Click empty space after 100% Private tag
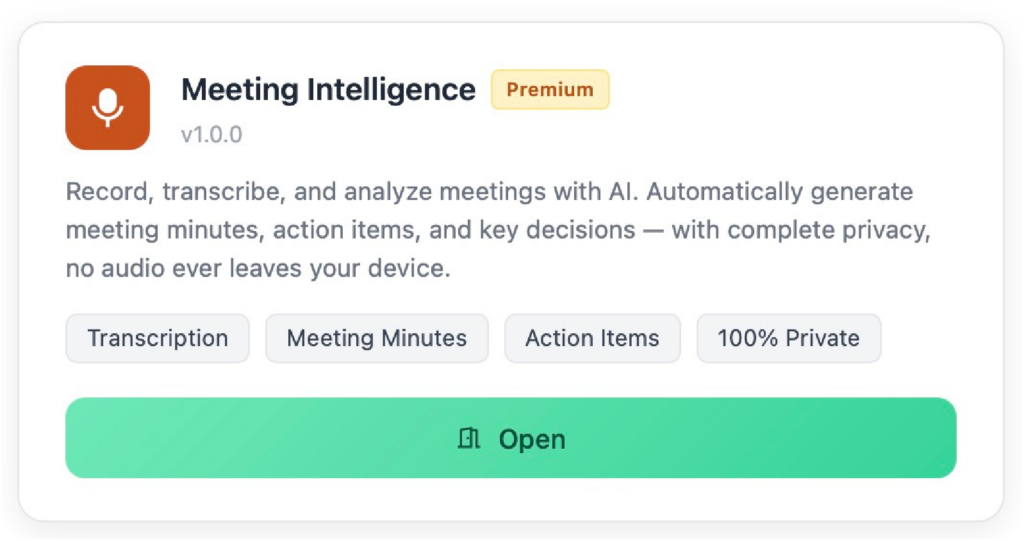The height and width of the screenshot is (541, 1024). point(919,338)
